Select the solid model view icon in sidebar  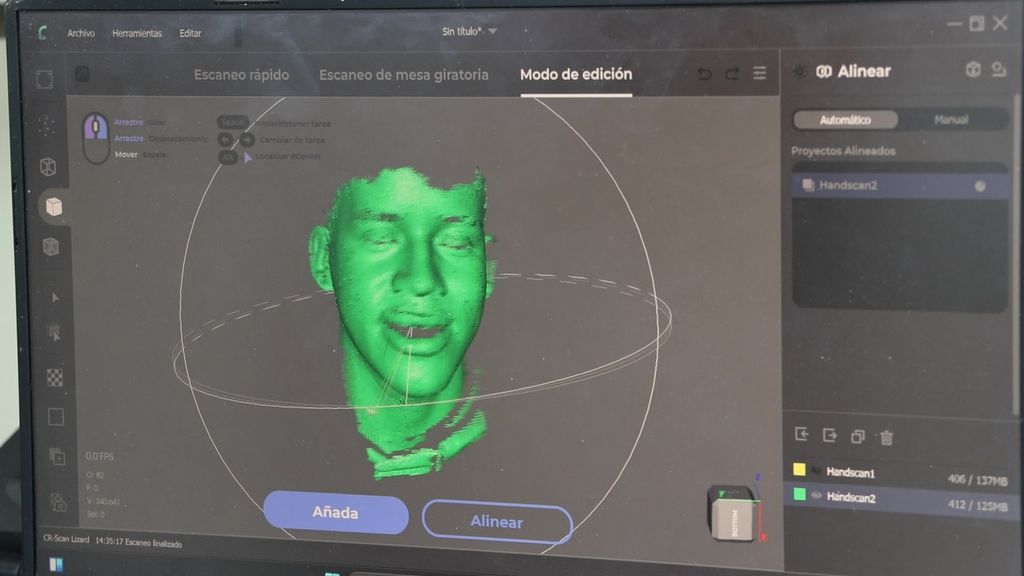click(x=53, y=206)
